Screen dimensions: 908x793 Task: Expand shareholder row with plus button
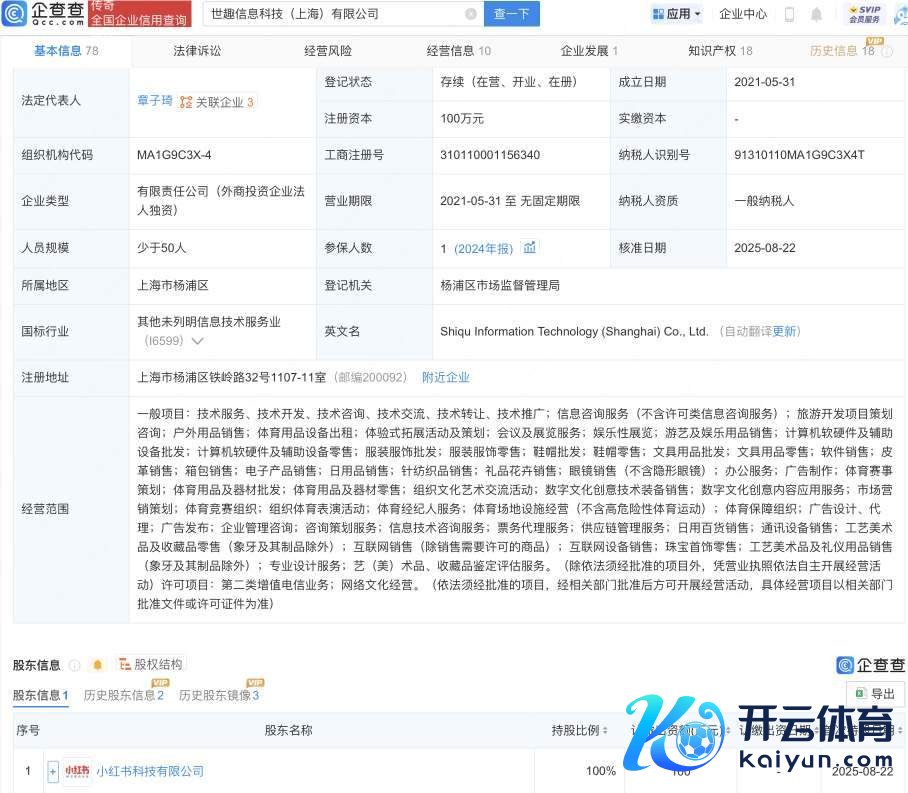pyautogui.click(x=53, y=771)
